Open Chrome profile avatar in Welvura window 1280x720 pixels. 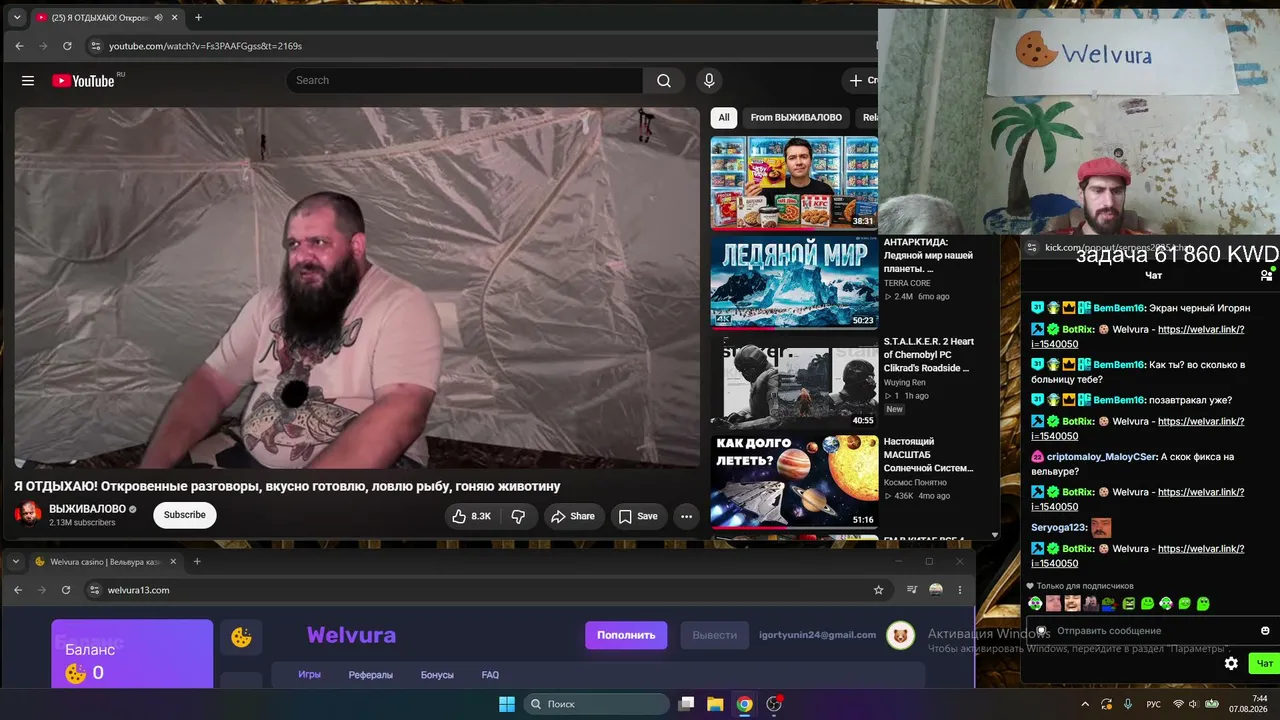(936, 590)
